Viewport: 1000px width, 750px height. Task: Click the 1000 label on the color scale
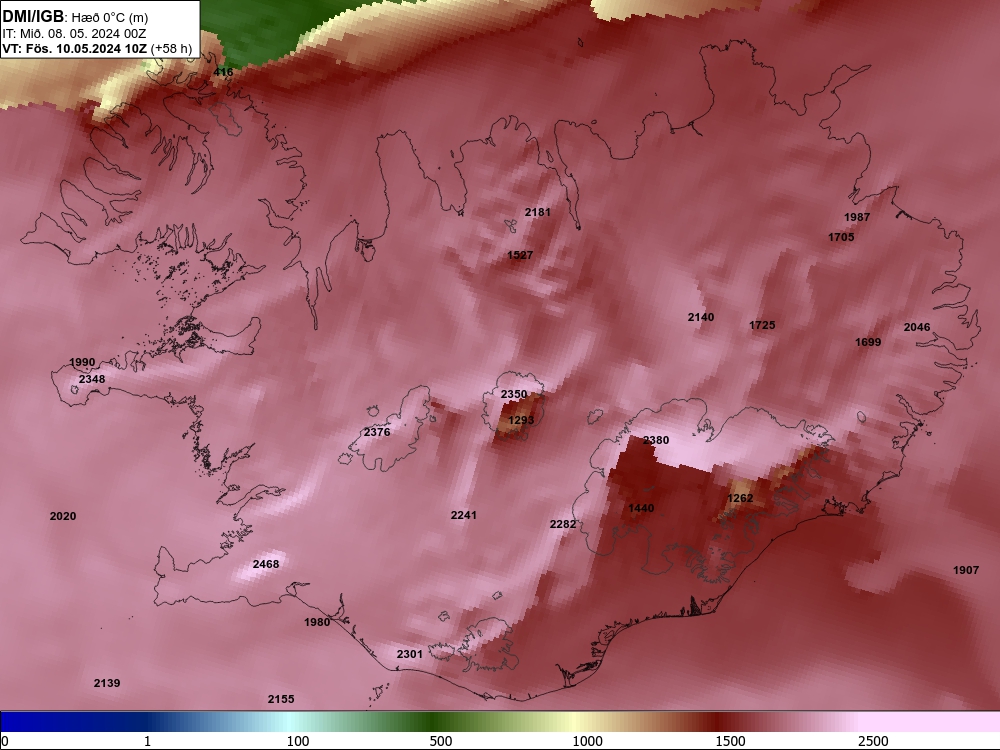click(x=587, y=741)
